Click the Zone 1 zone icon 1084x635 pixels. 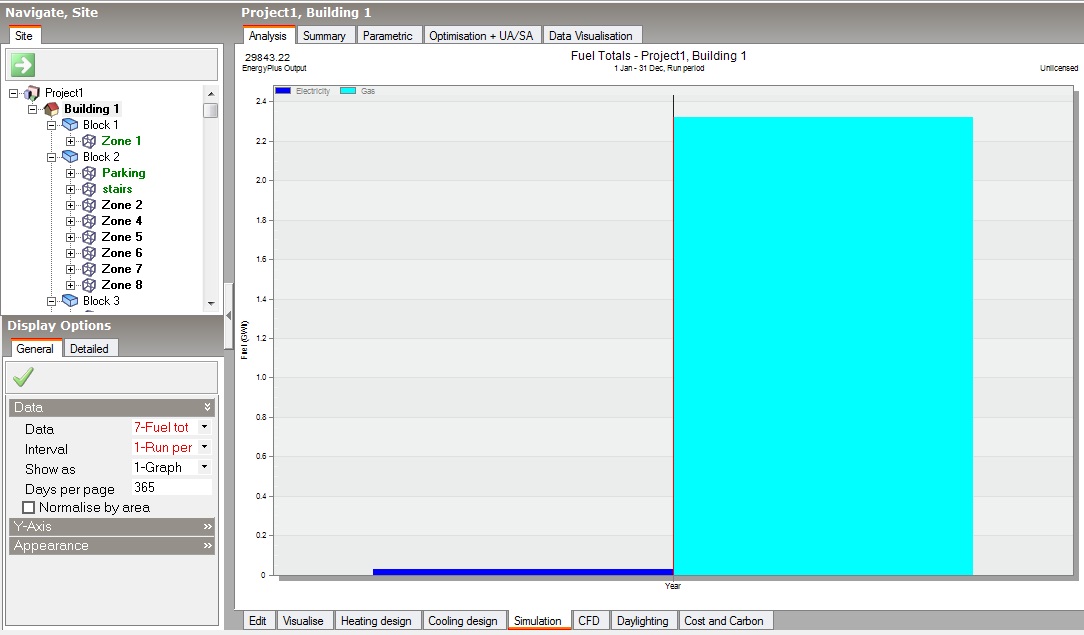89,141
